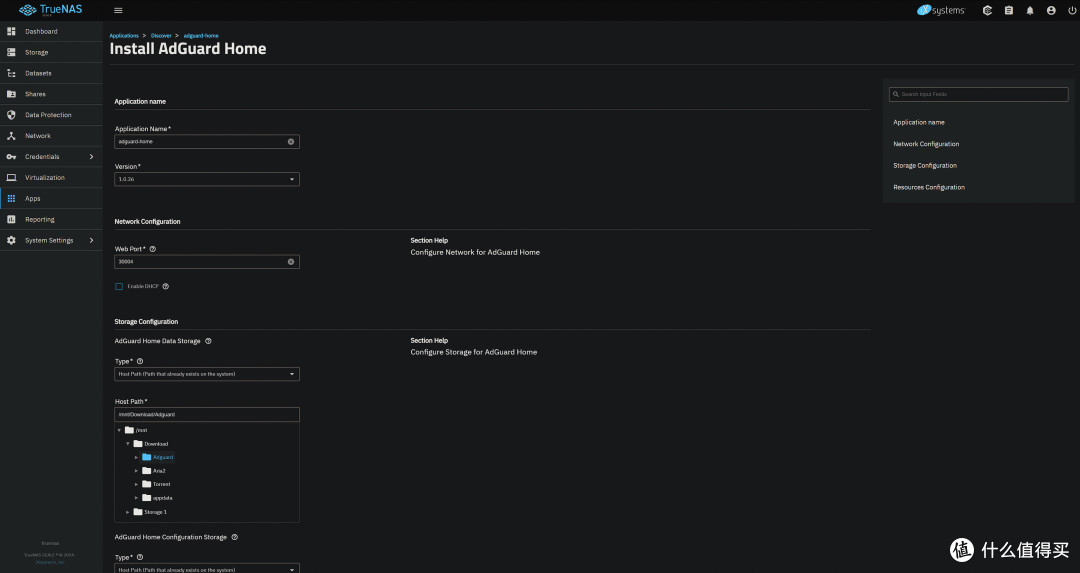This screenshot has height=573, width=1080.
Task: Open Shares in sidebar
Action: [x=52, y=94]
